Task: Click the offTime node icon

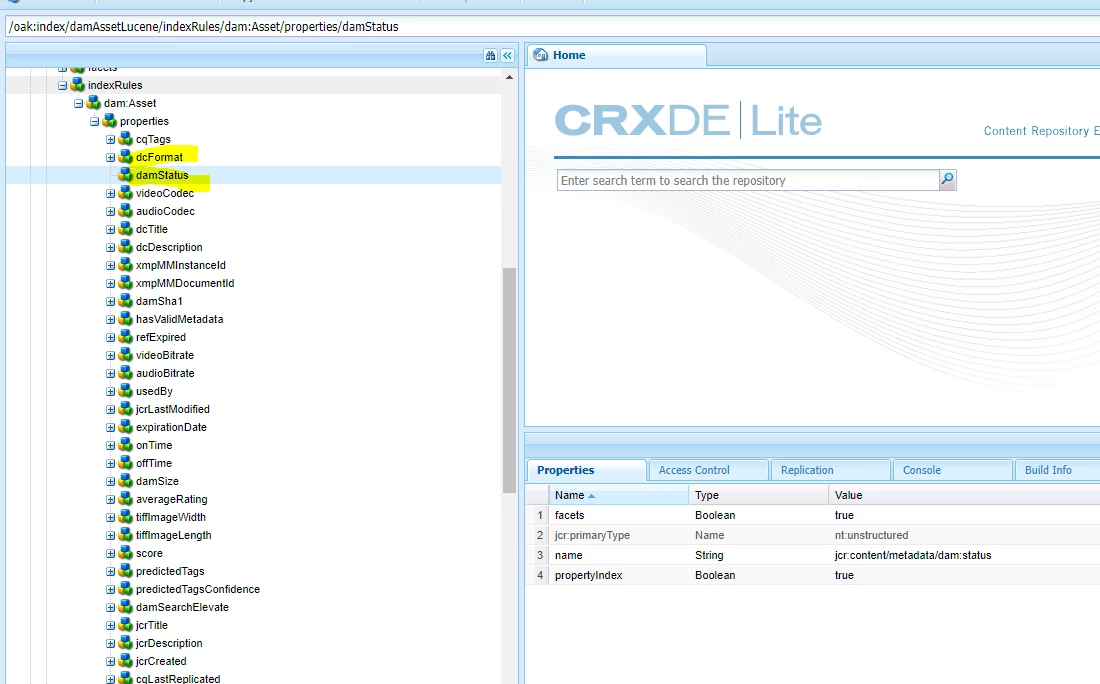Action: click(126, 463)
